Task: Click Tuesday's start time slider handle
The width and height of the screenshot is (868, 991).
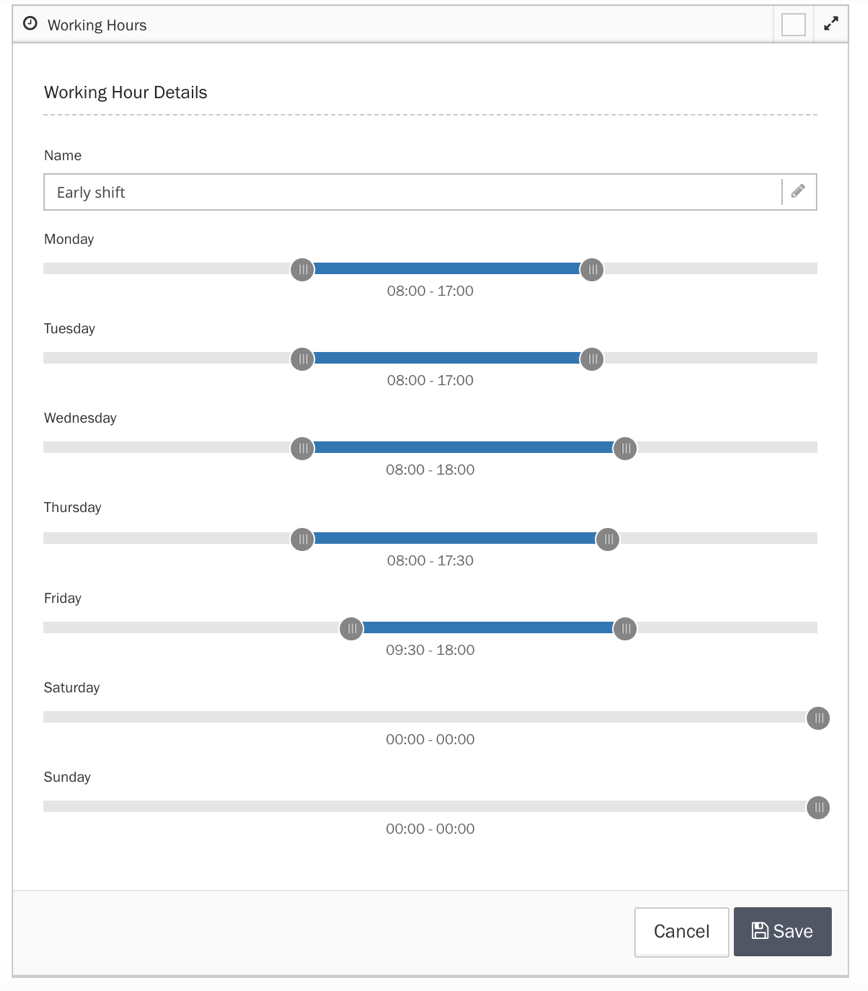Action: tap(302, 359)
